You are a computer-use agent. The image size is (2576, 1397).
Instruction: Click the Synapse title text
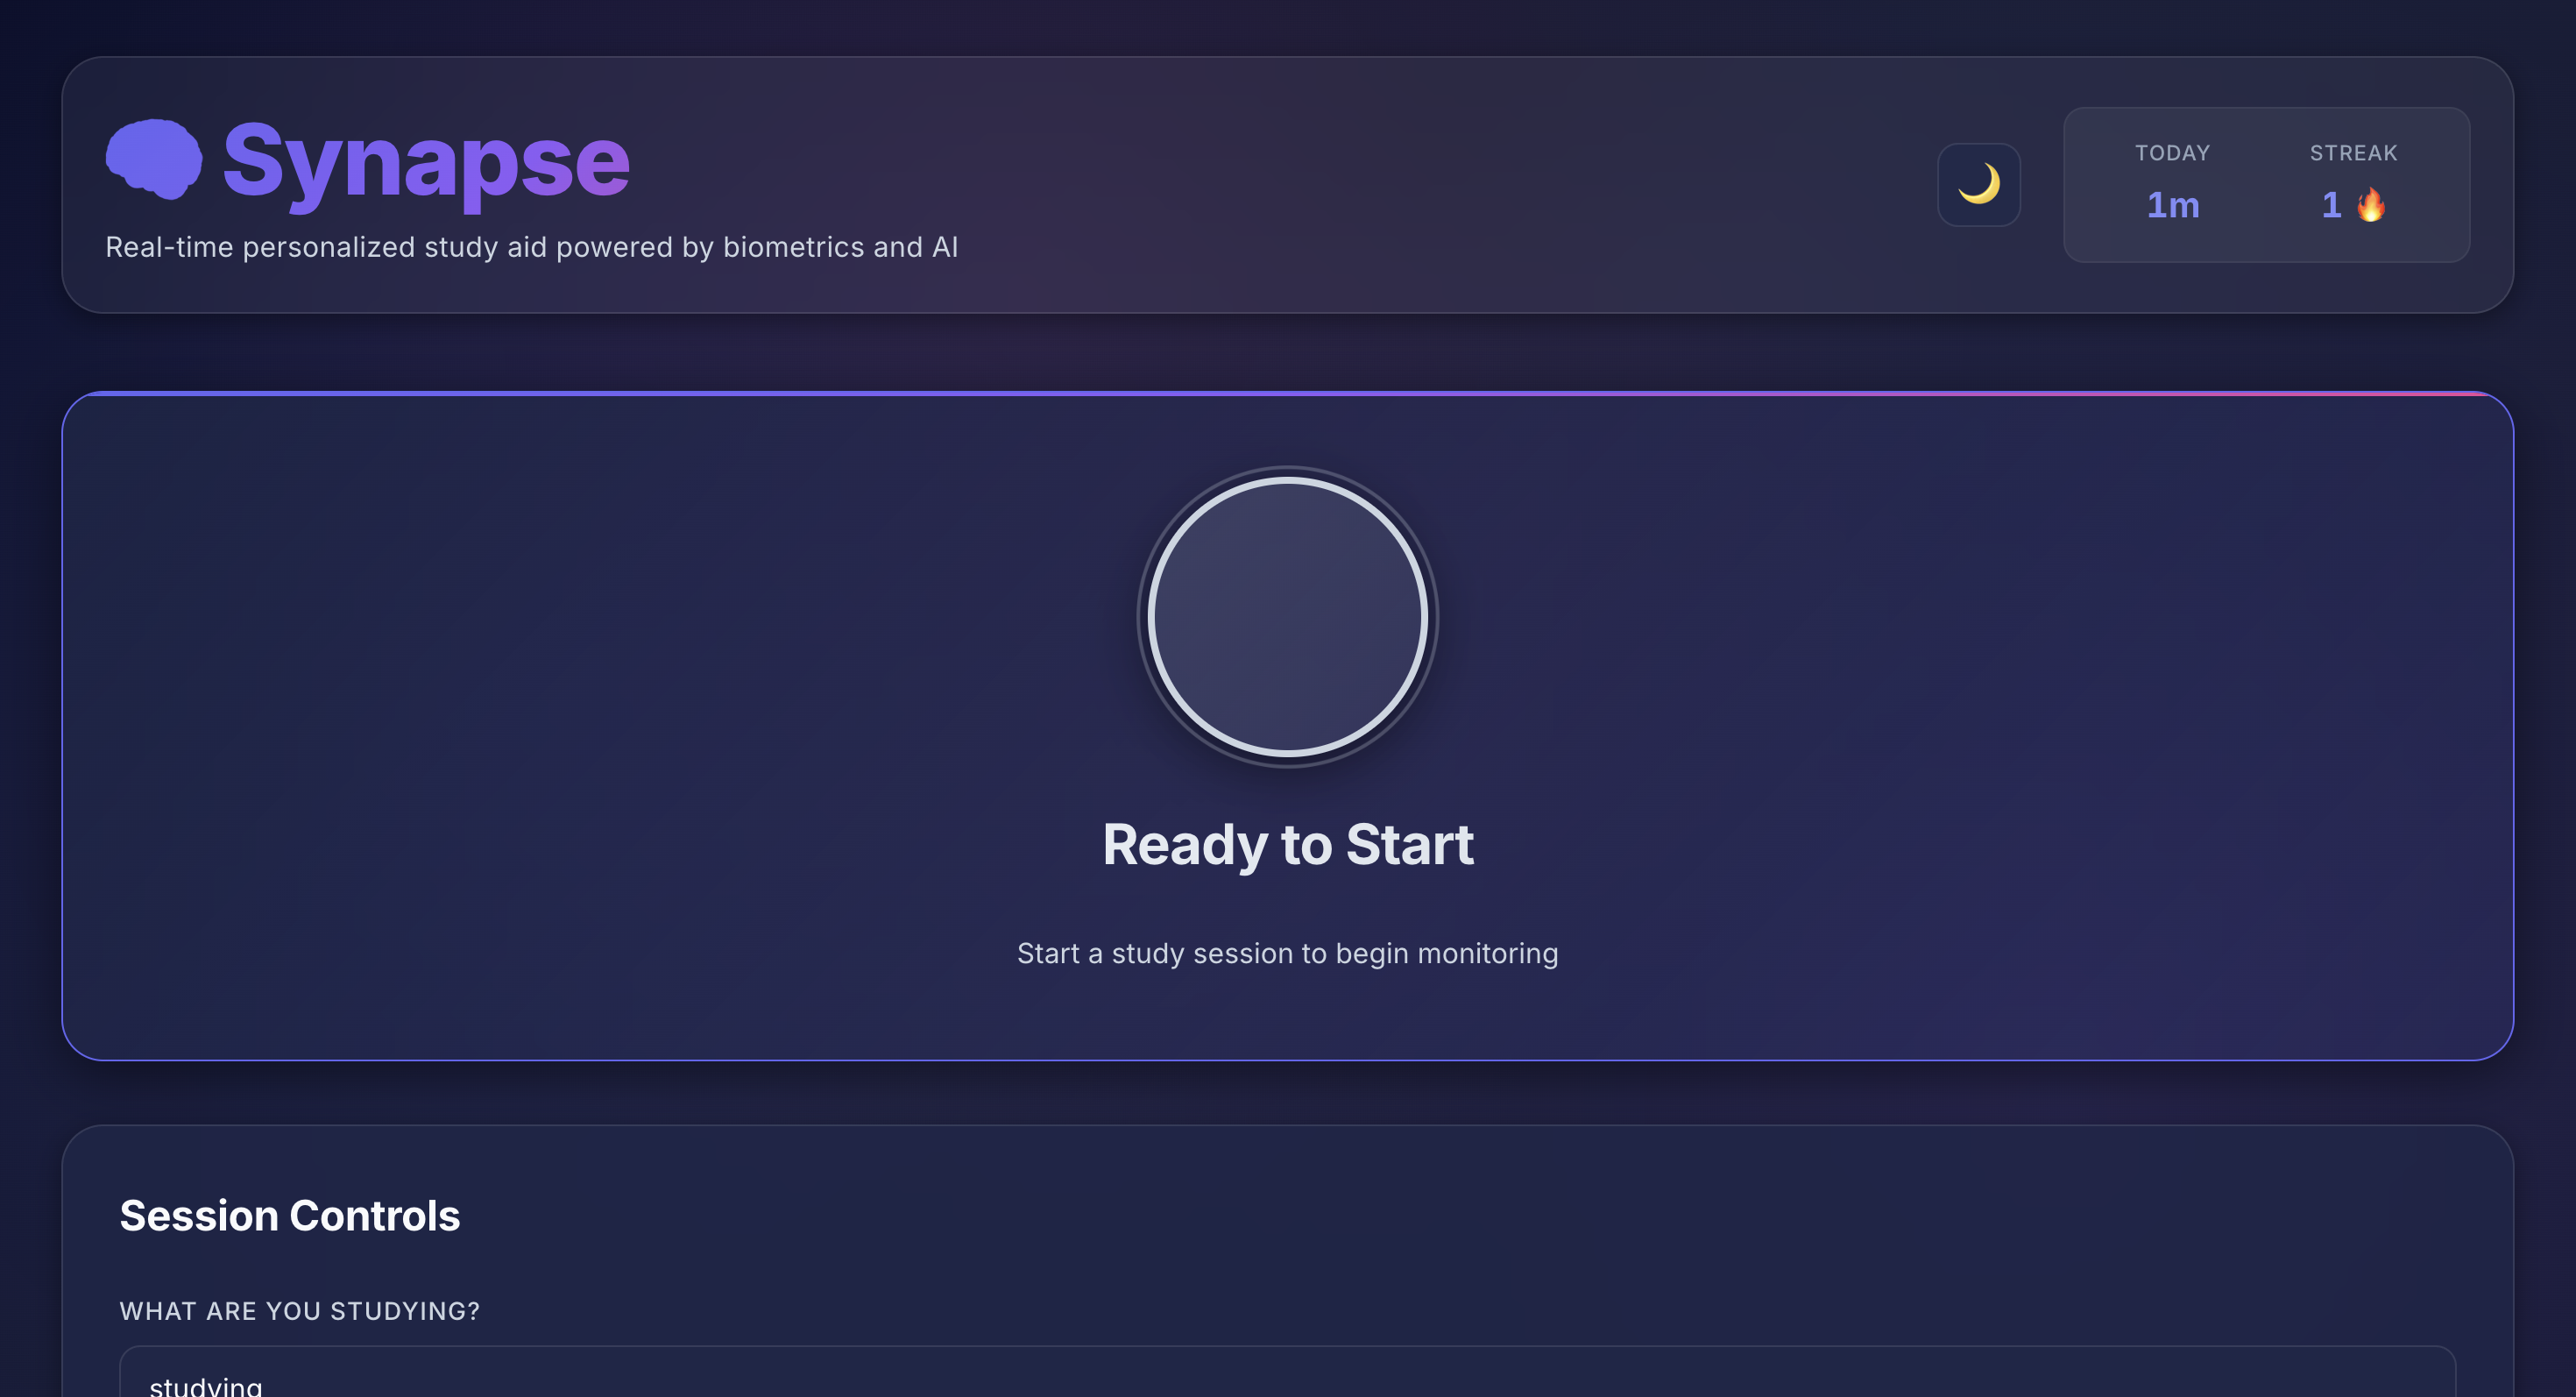[425, 160]
